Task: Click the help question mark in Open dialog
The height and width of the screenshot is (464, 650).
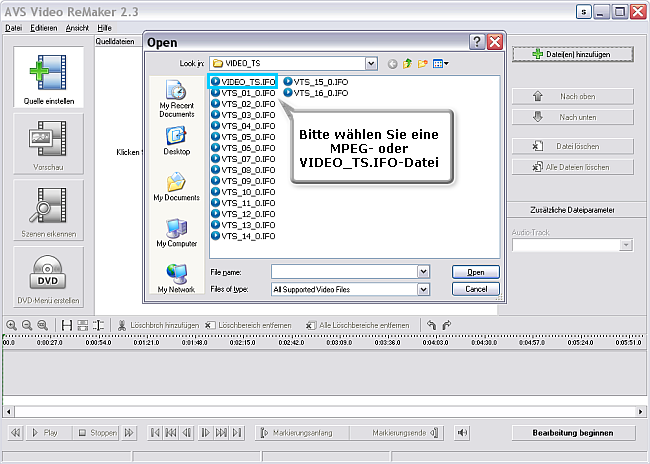Action: [x=477, y=42]
